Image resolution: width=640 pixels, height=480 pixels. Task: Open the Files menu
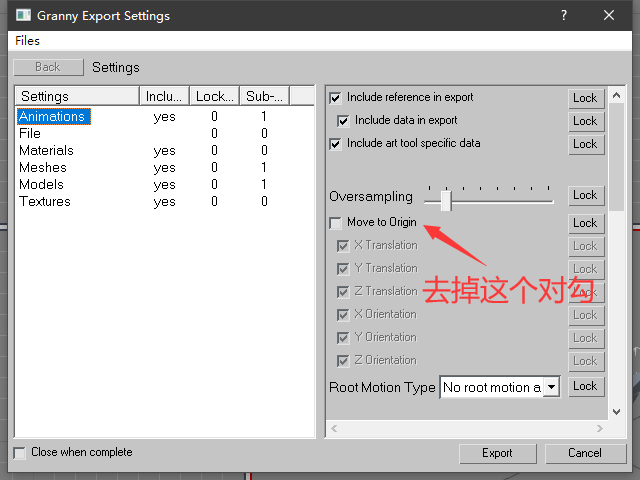click(28, 41)
